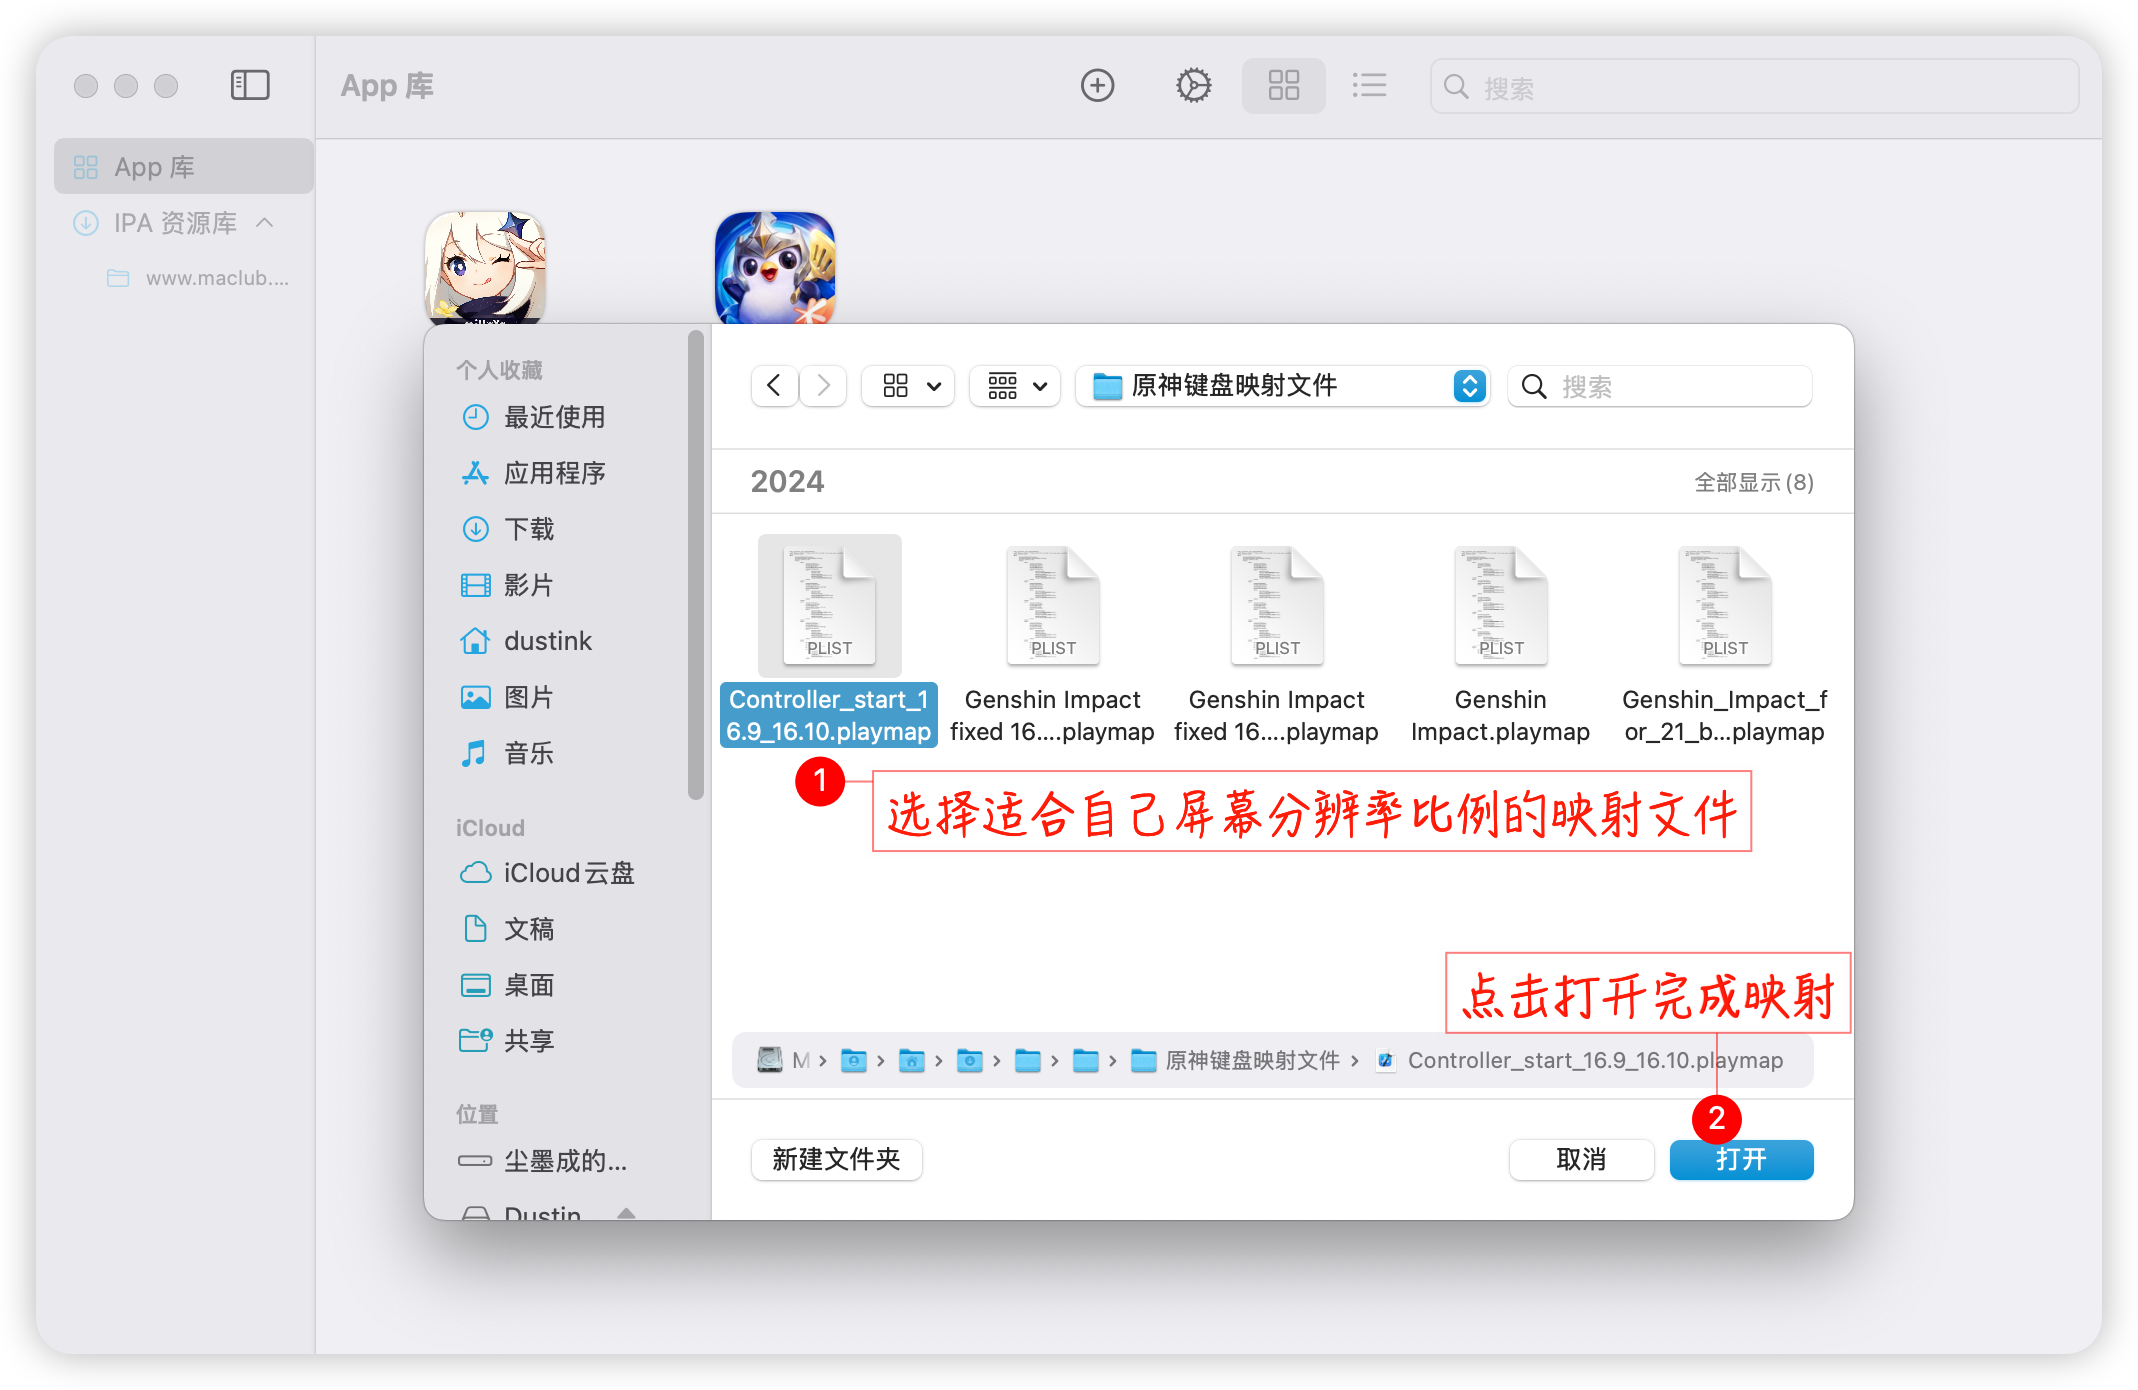The width and height of the screenshot is (2138, 1390).
Task: Click the 取消 button
Action: [1581, 1160]
